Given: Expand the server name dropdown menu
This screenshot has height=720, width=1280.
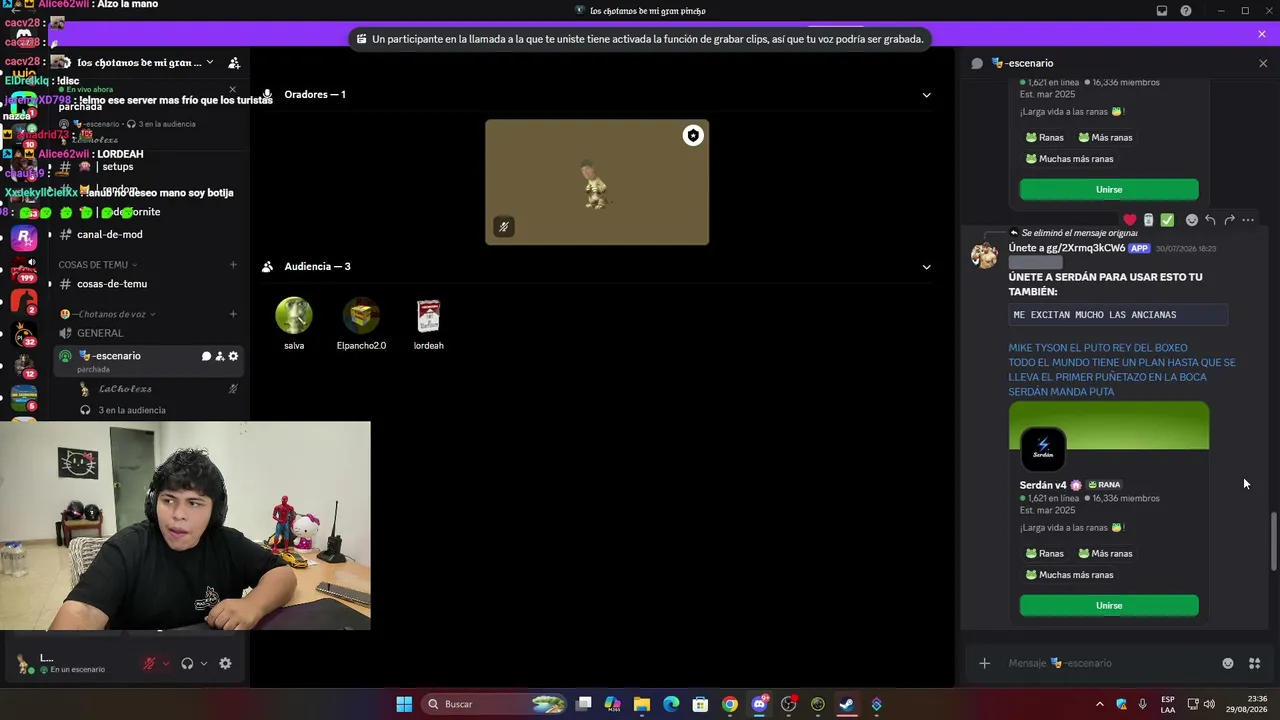Looking at the screenshot, I should (x=209, y=63).
